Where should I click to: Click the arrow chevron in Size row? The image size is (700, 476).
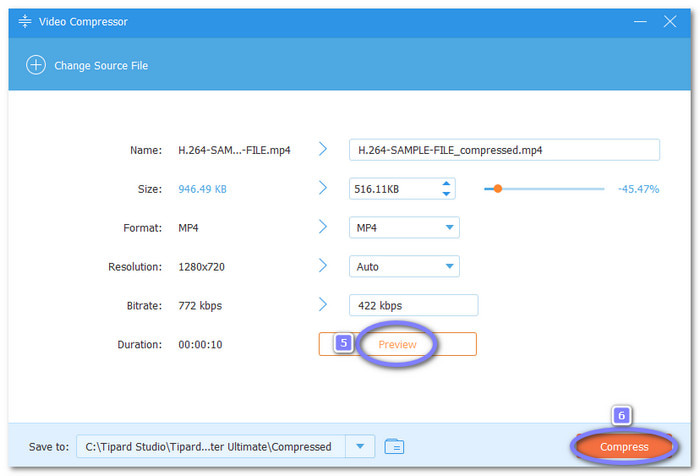[x=323, y=188]
